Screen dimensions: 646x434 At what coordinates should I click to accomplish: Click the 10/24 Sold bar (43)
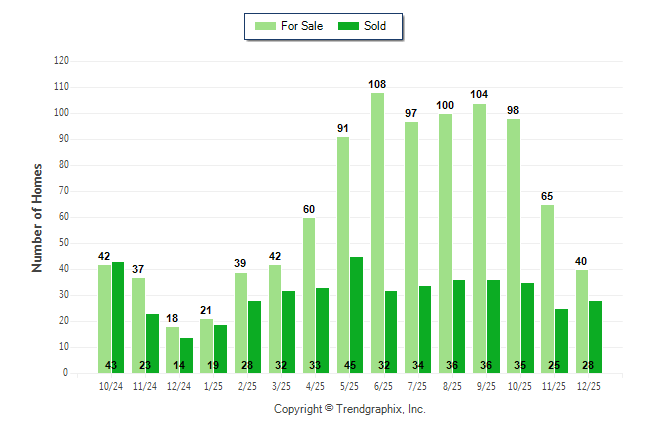pos(118,318)
